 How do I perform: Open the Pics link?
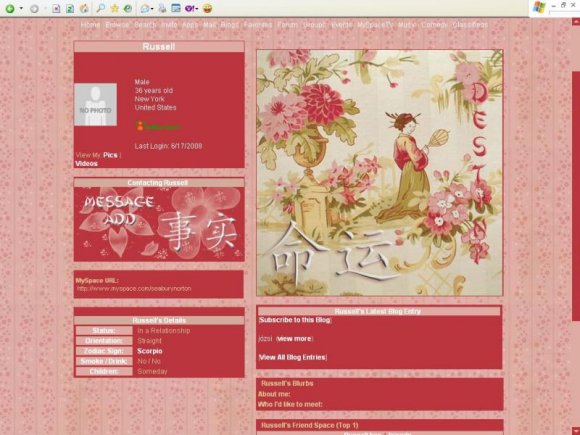tap(110, 155)
